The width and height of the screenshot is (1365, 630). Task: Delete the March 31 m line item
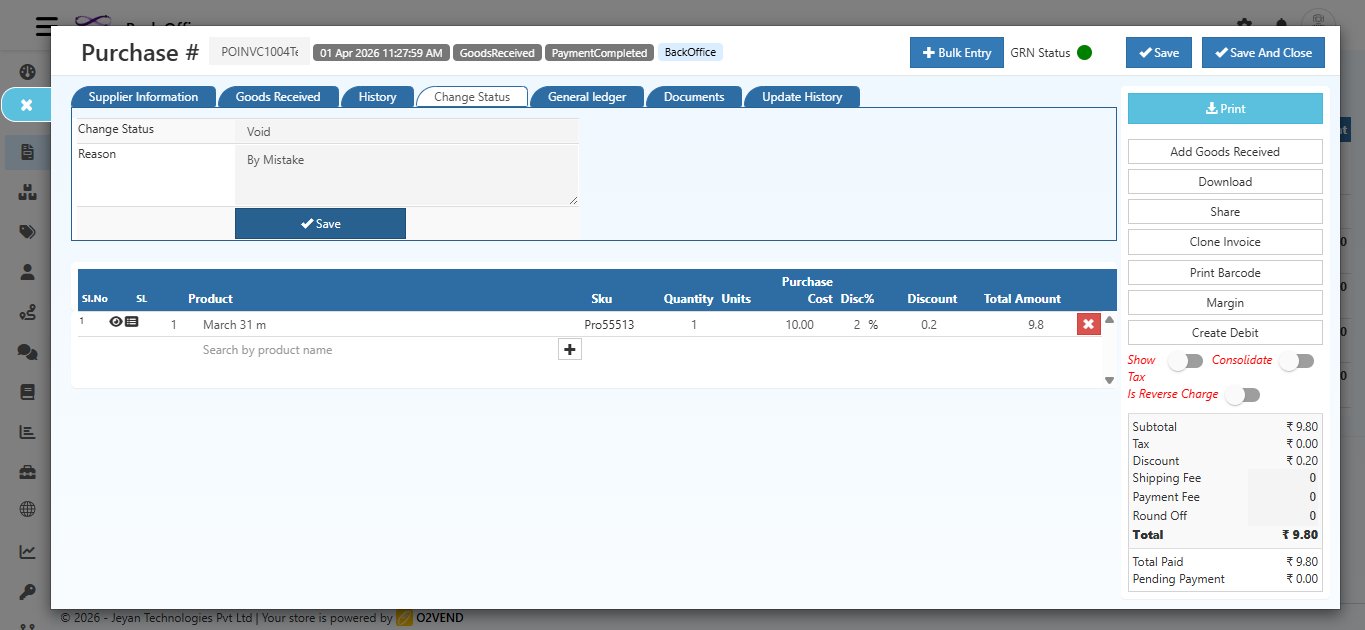click(x=1088, y=324)
